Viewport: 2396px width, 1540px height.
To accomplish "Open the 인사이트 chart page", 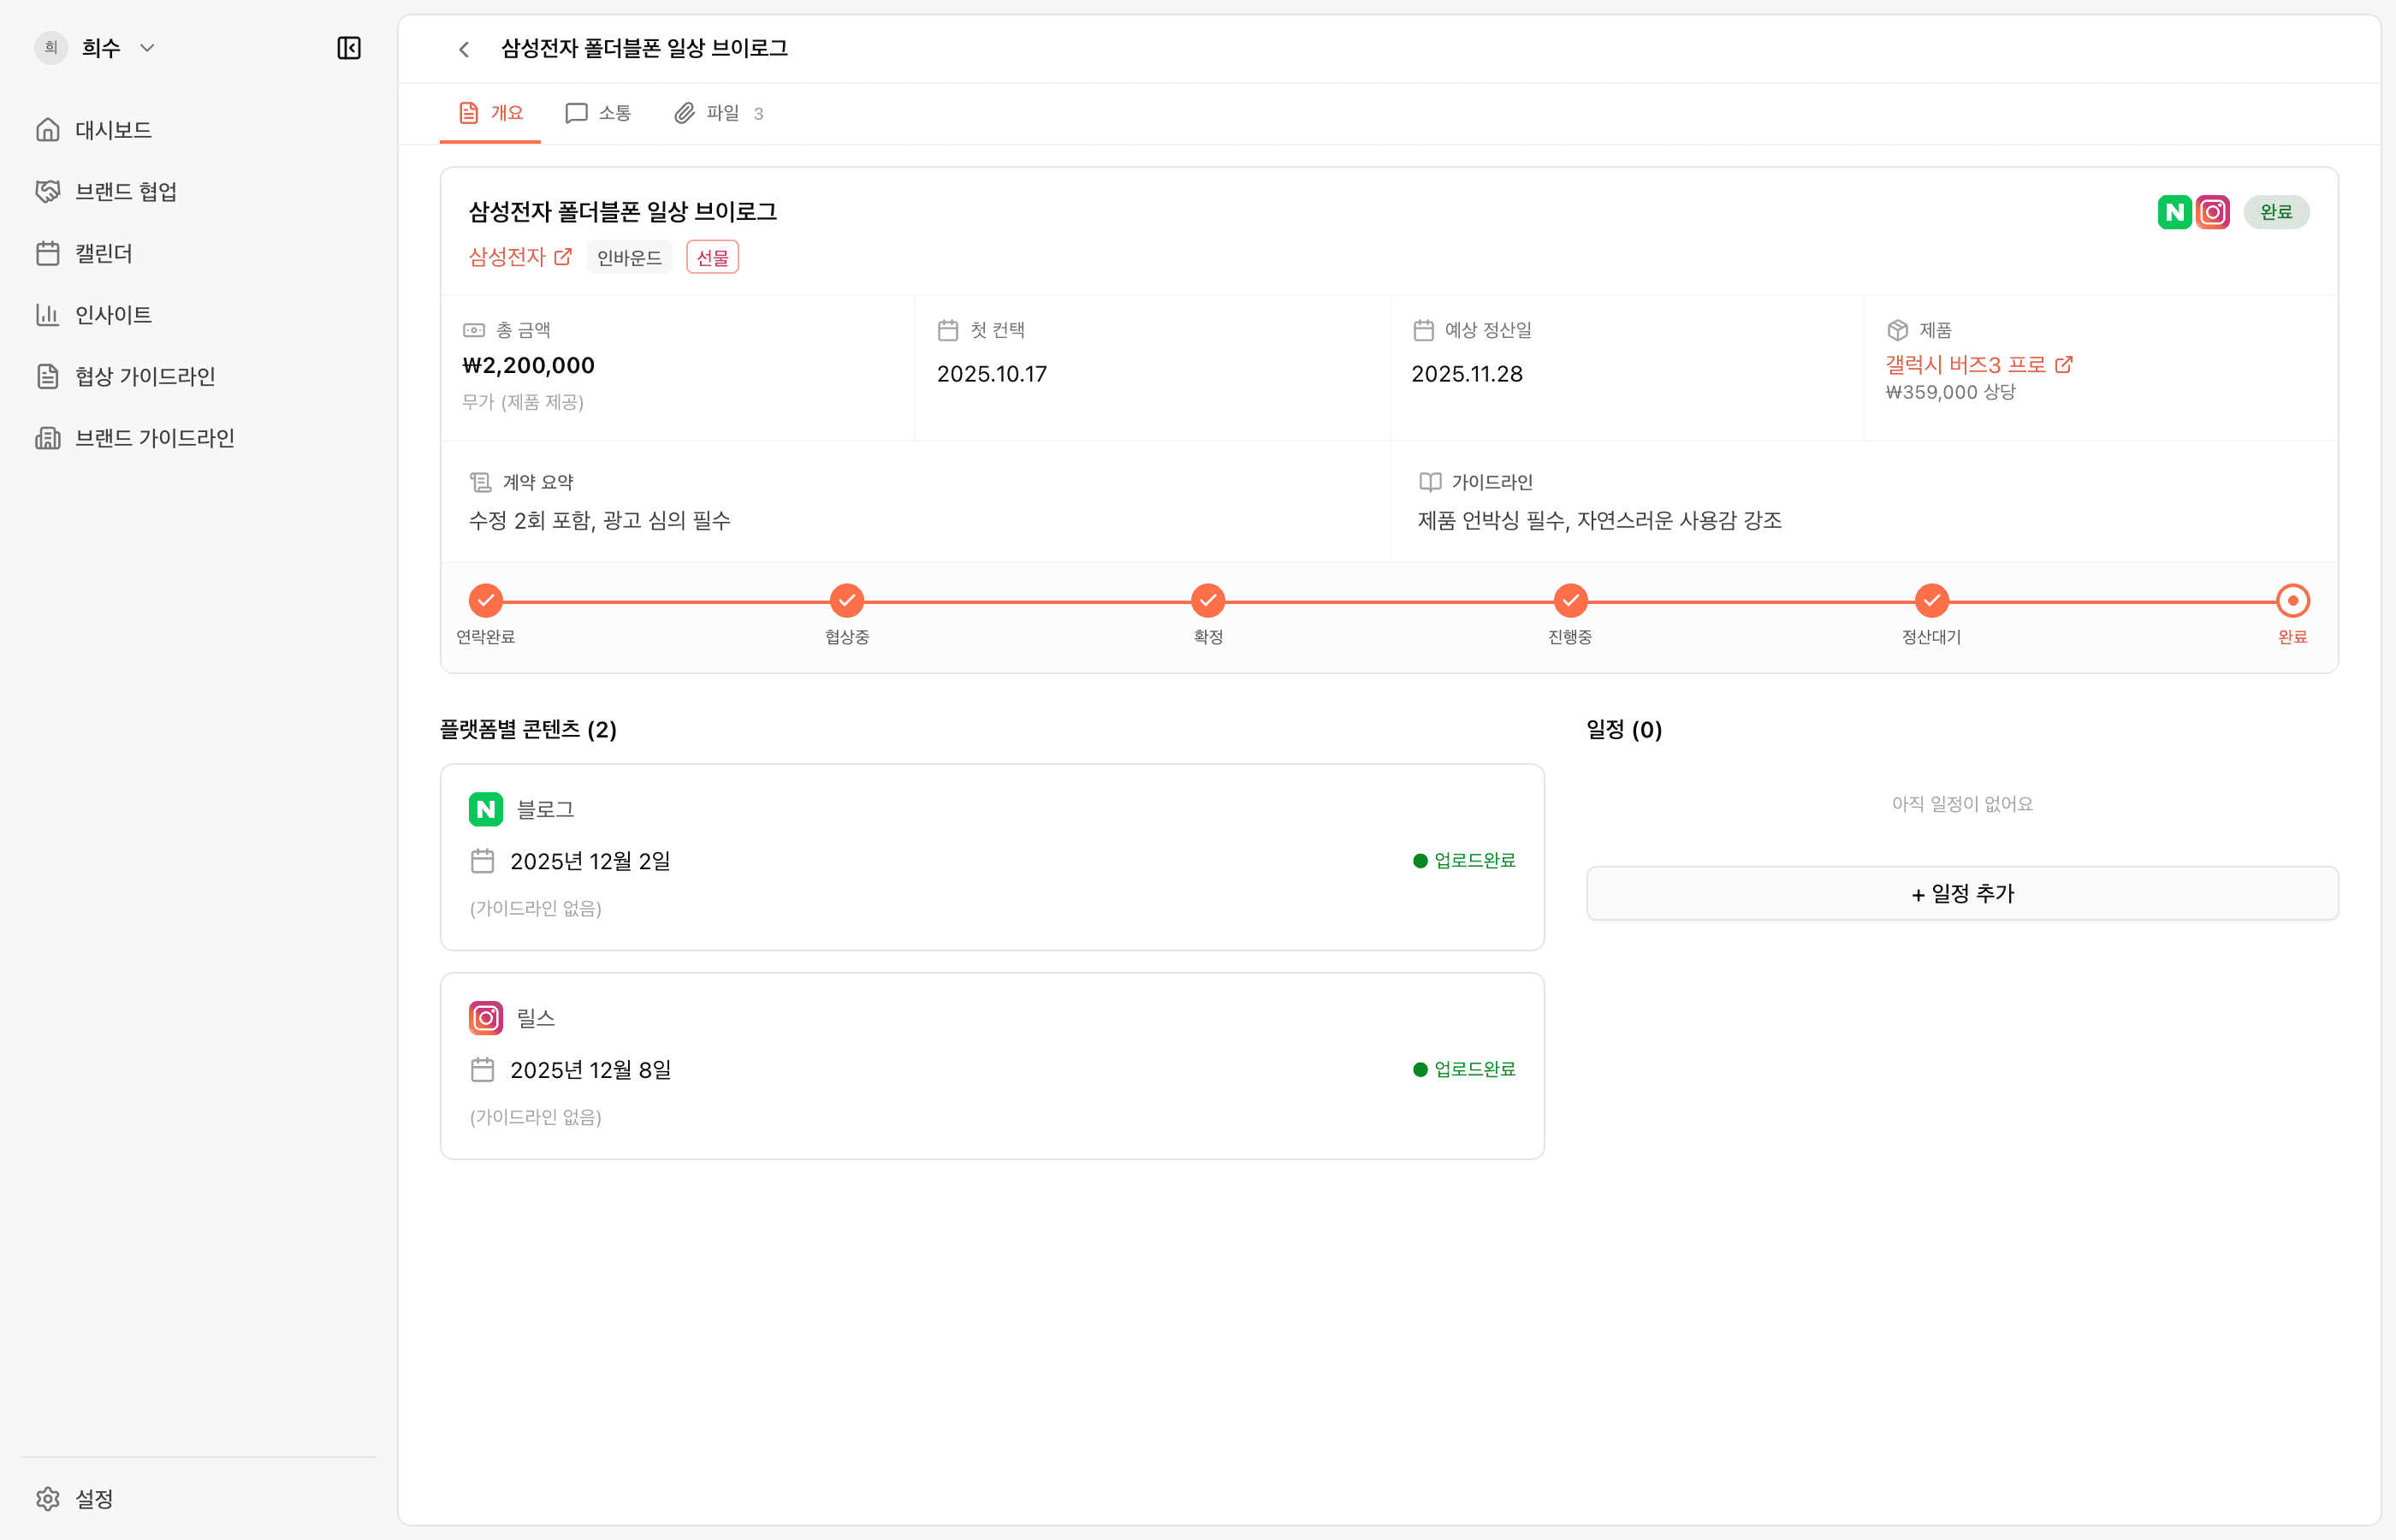I will point(112,315).
